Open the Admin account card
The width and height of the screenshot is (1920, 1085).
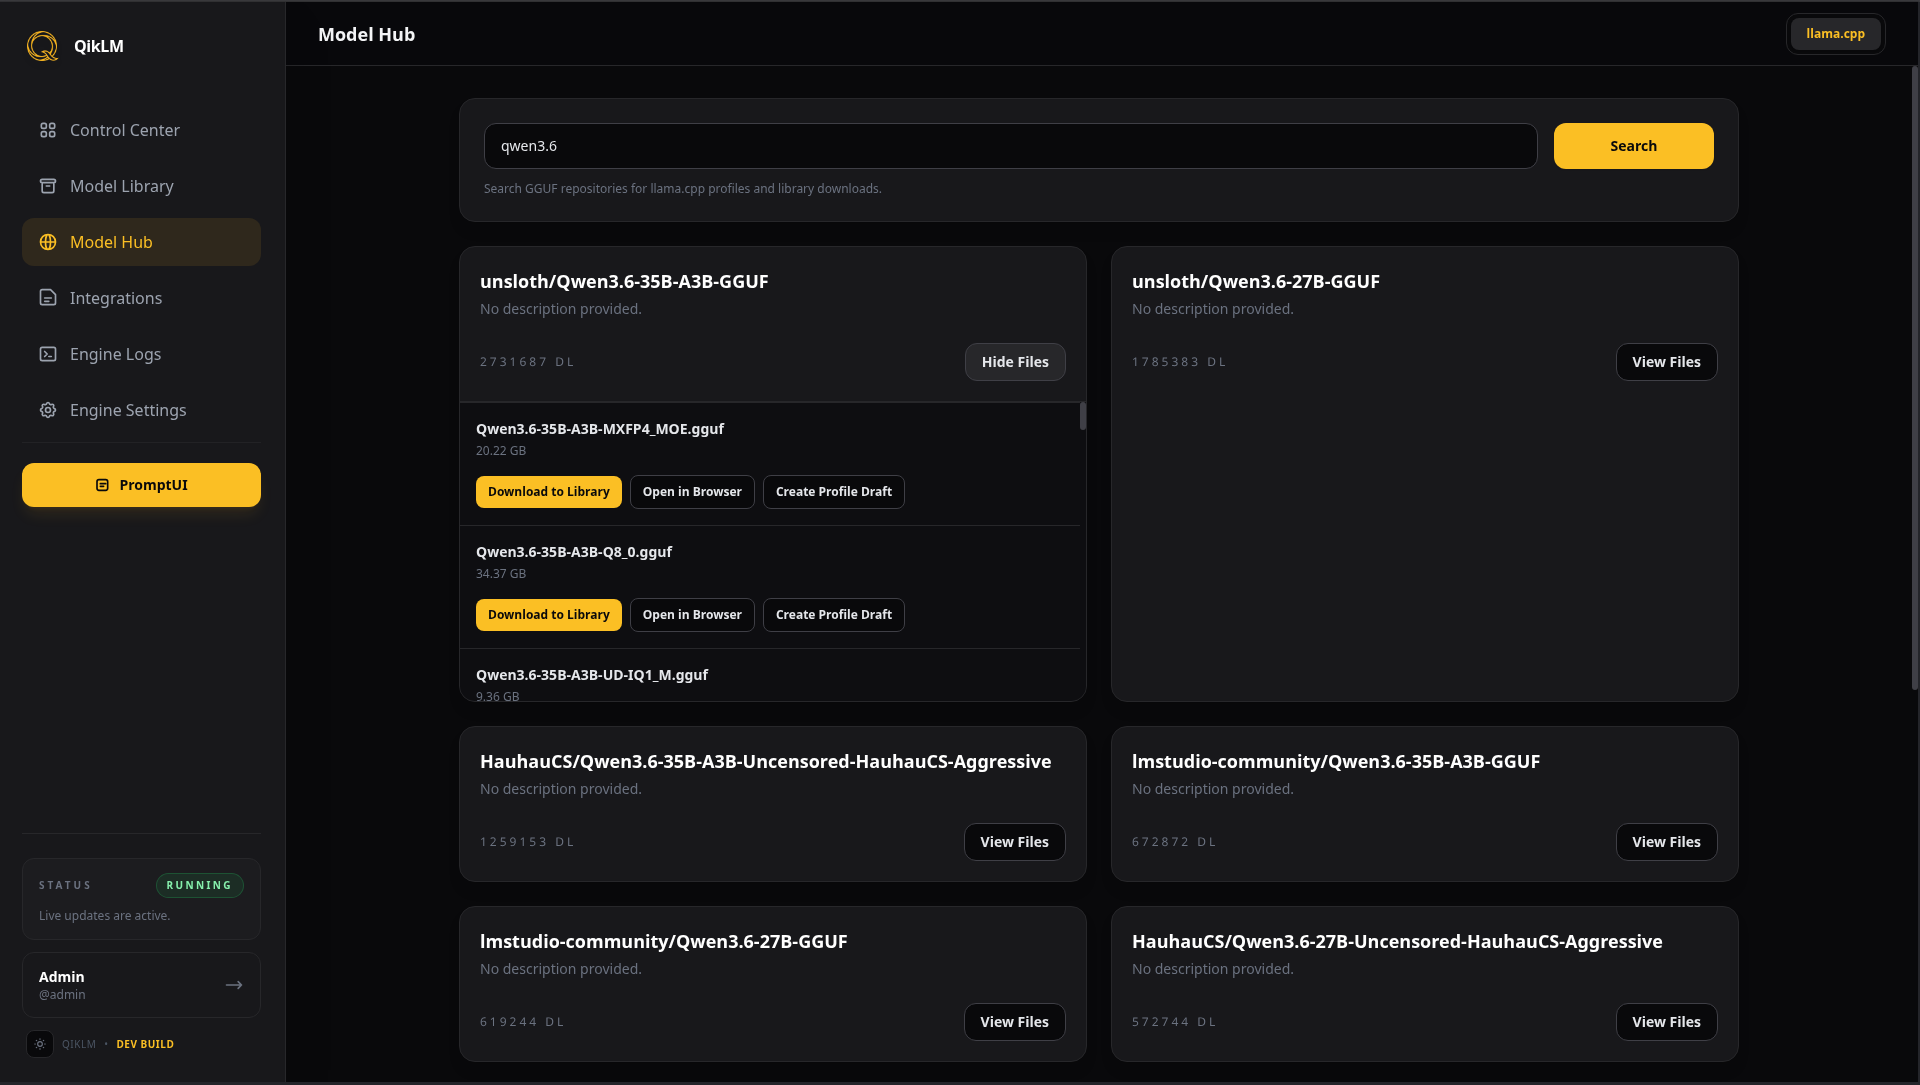pyautogui.click(x=141, y=985)
